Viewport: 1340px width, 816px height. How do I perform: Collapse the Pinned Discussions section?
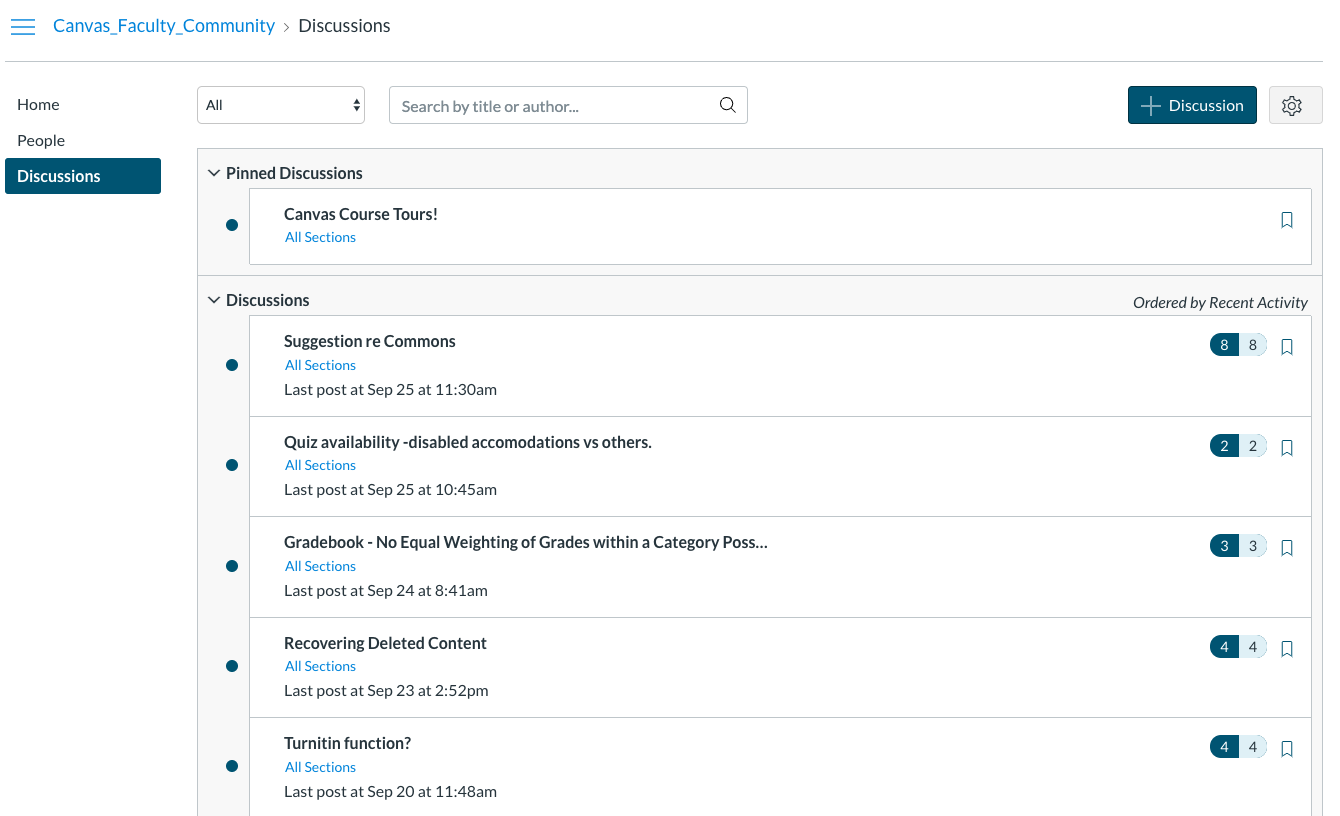[x=213, y=173]
